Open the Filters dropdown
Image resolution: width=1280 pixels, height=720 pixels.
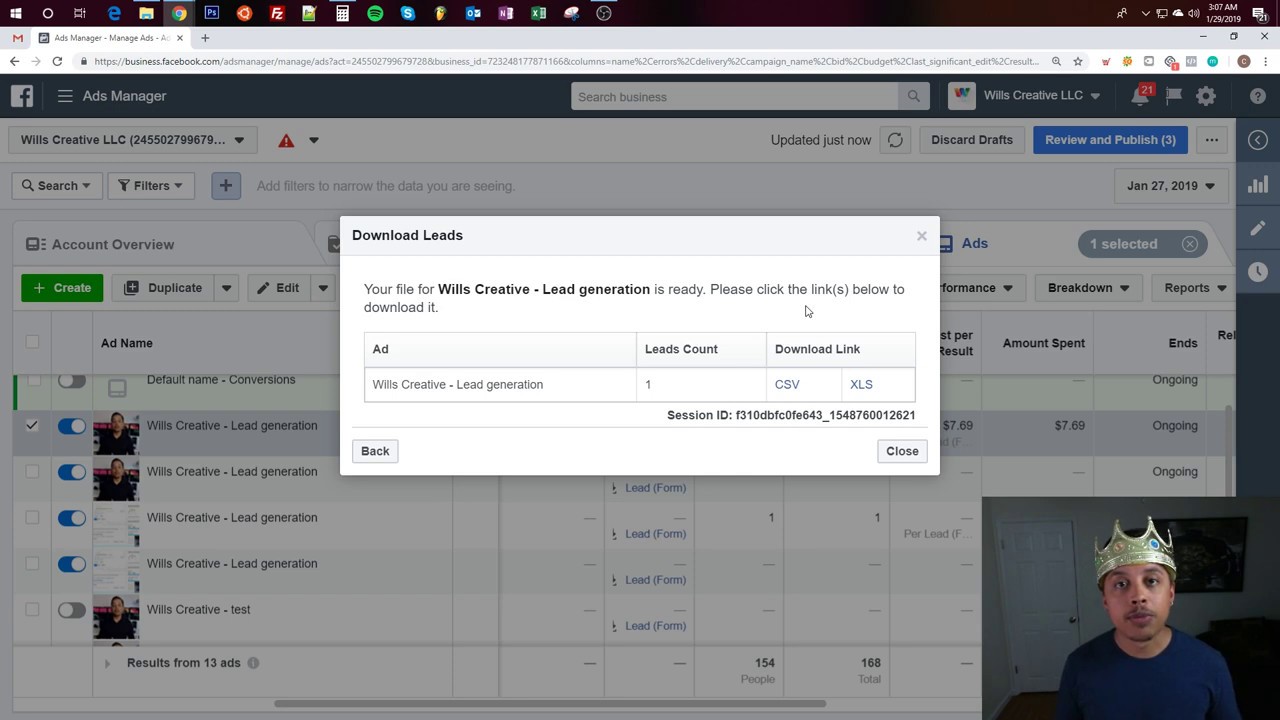151,186
